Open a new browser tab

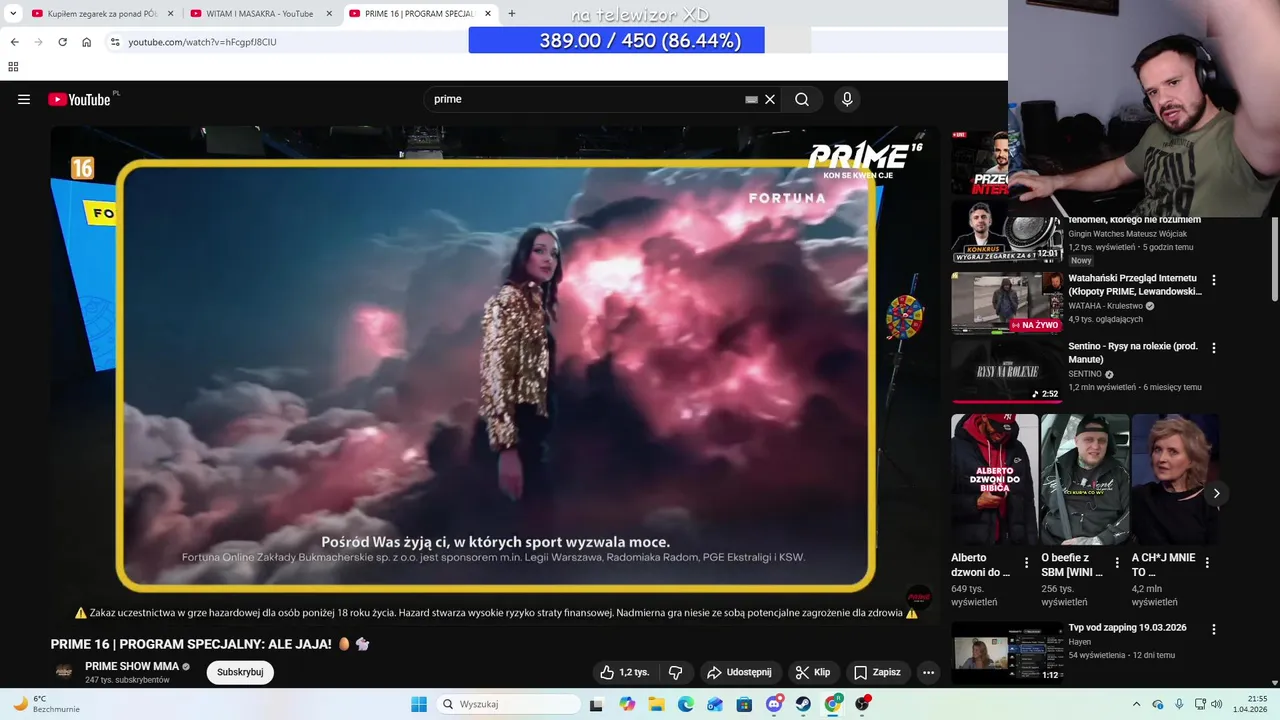pyautogui.click(x=512, y=14)
